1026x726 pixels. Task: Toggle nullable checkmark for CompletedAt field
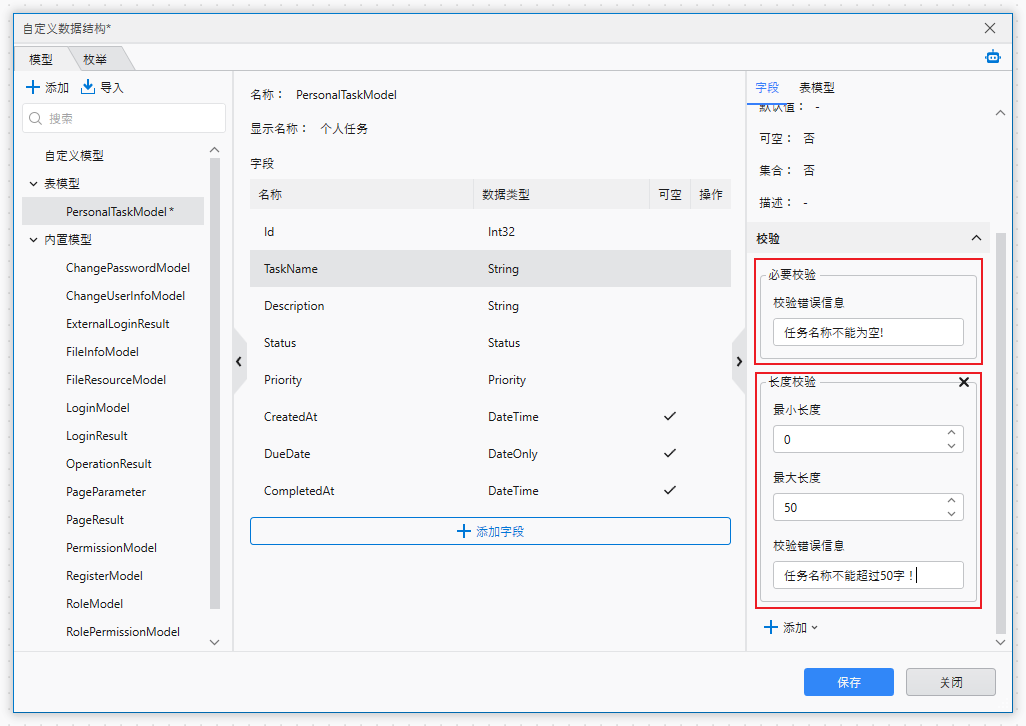point(670,490)
